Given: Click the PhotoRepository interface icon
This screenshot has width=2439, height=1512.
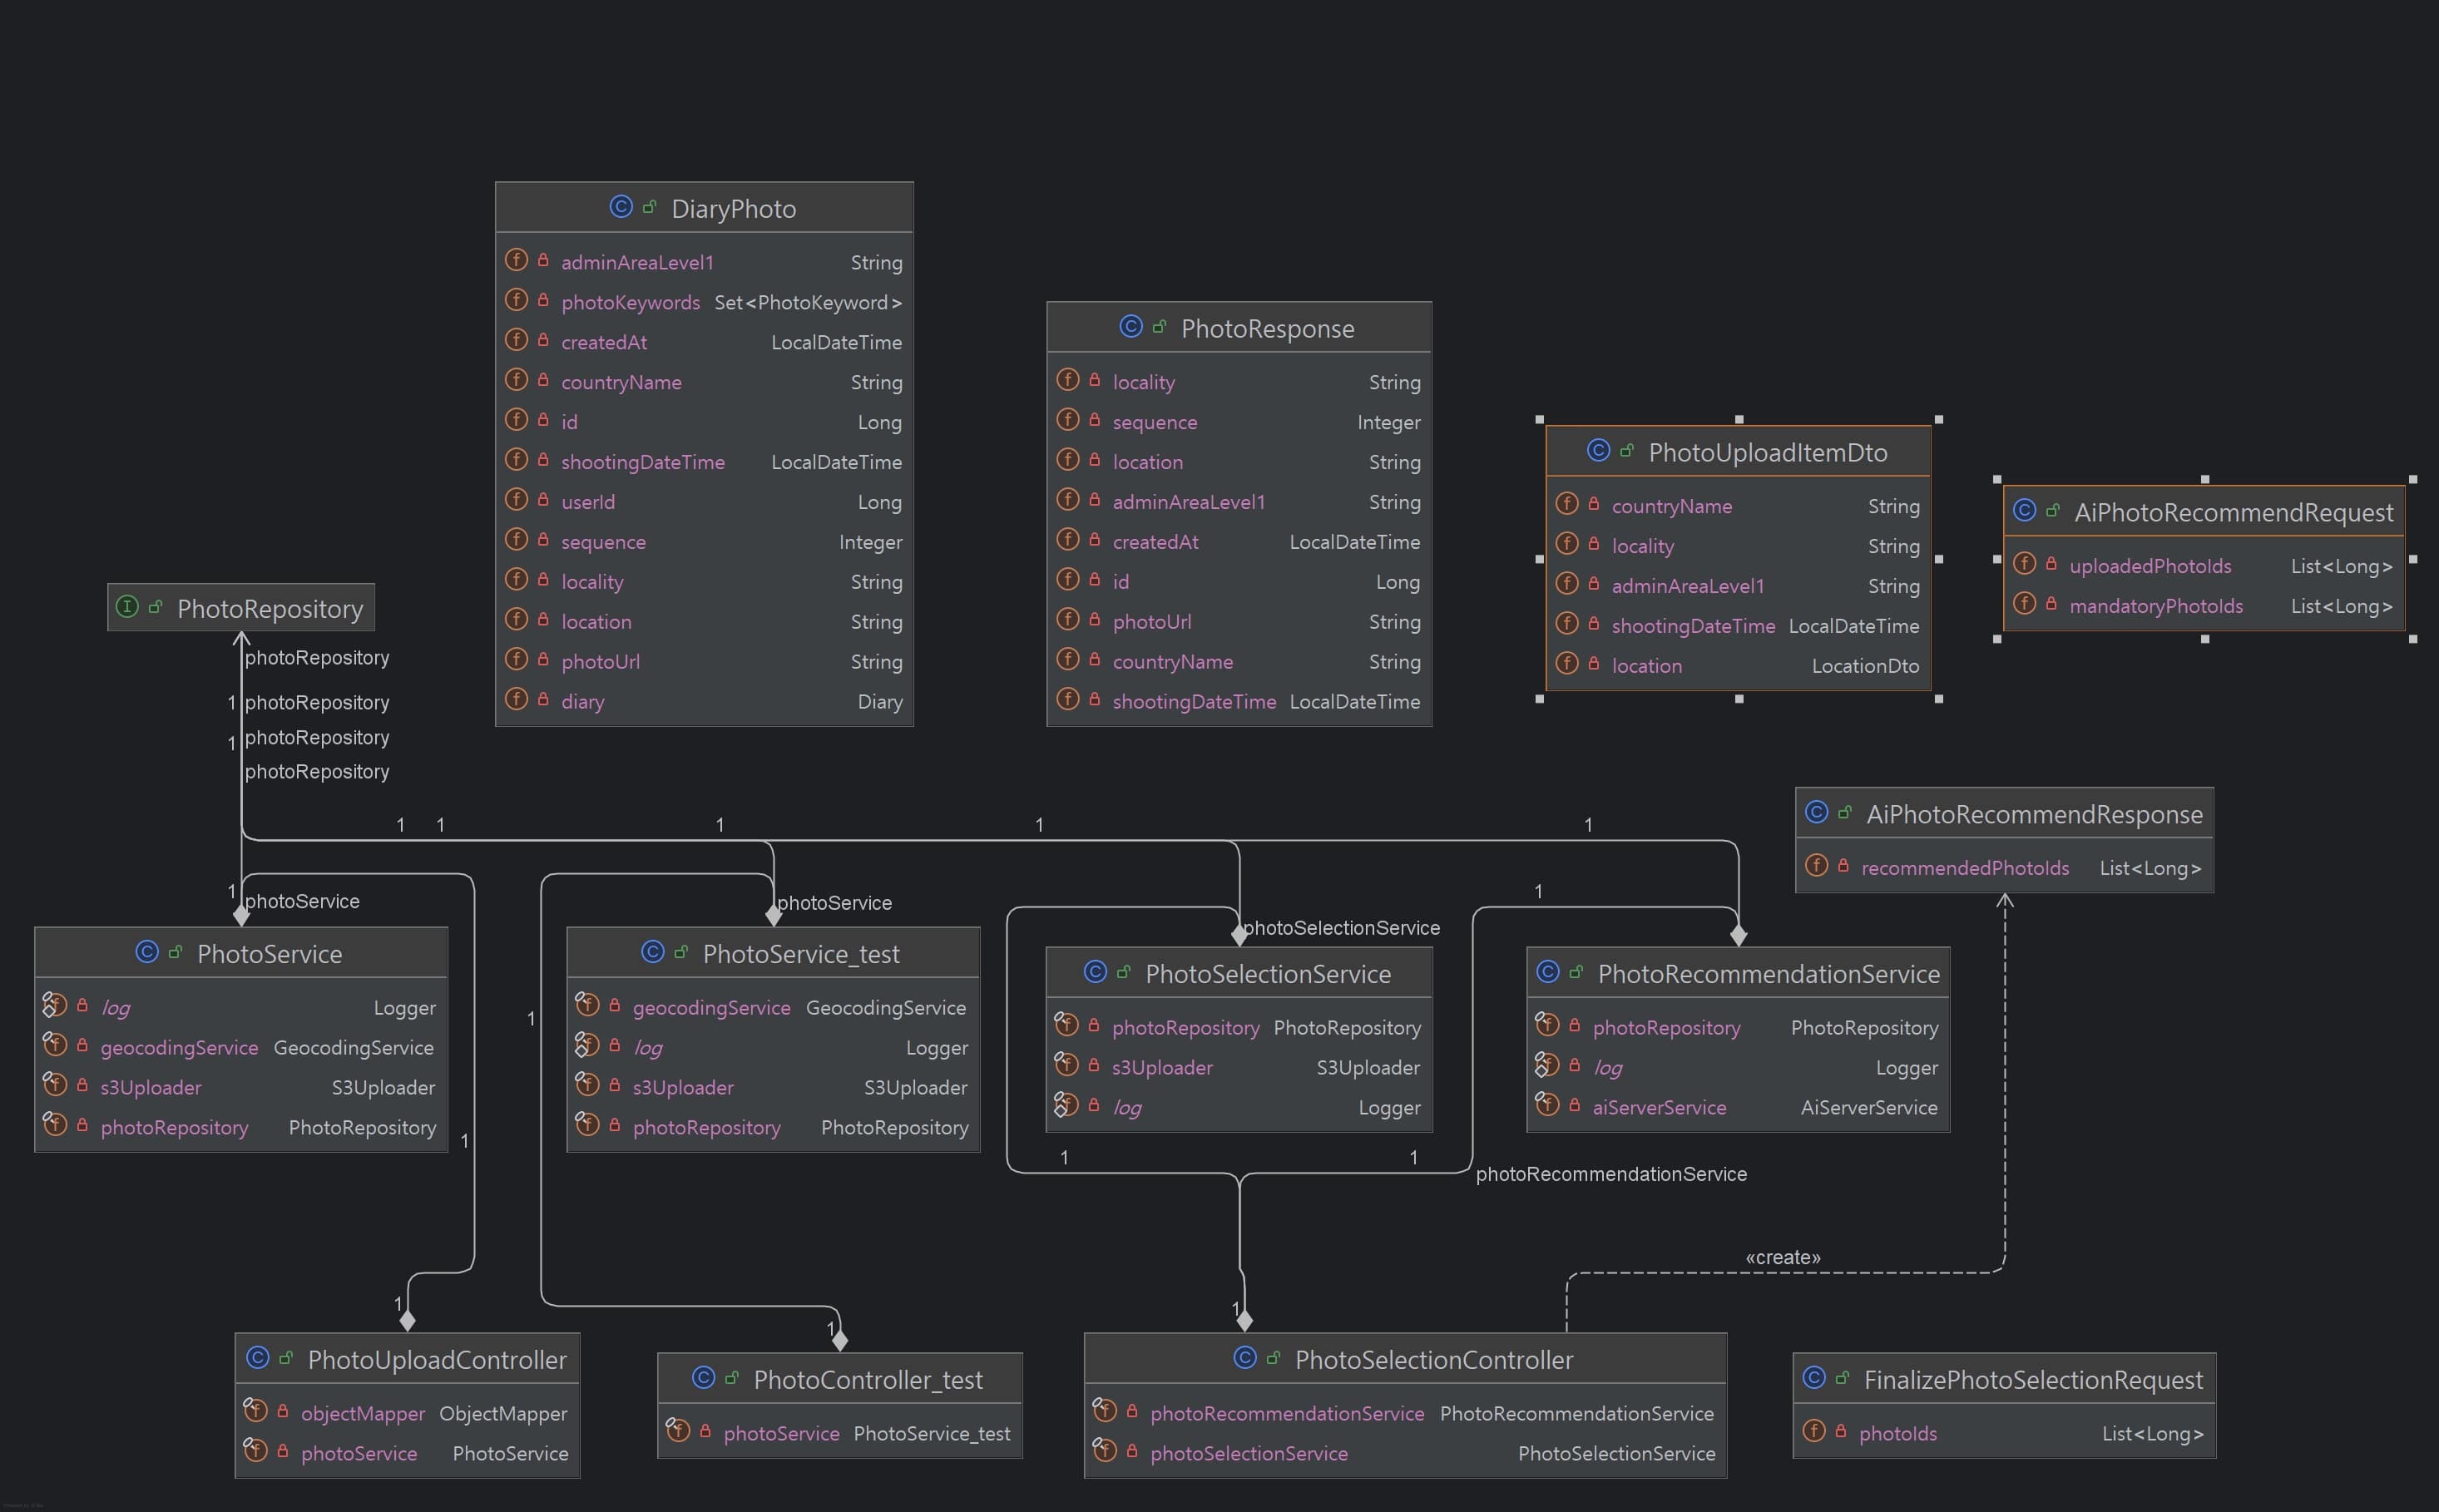Looking at the screenshot, I should coord(127,607).
